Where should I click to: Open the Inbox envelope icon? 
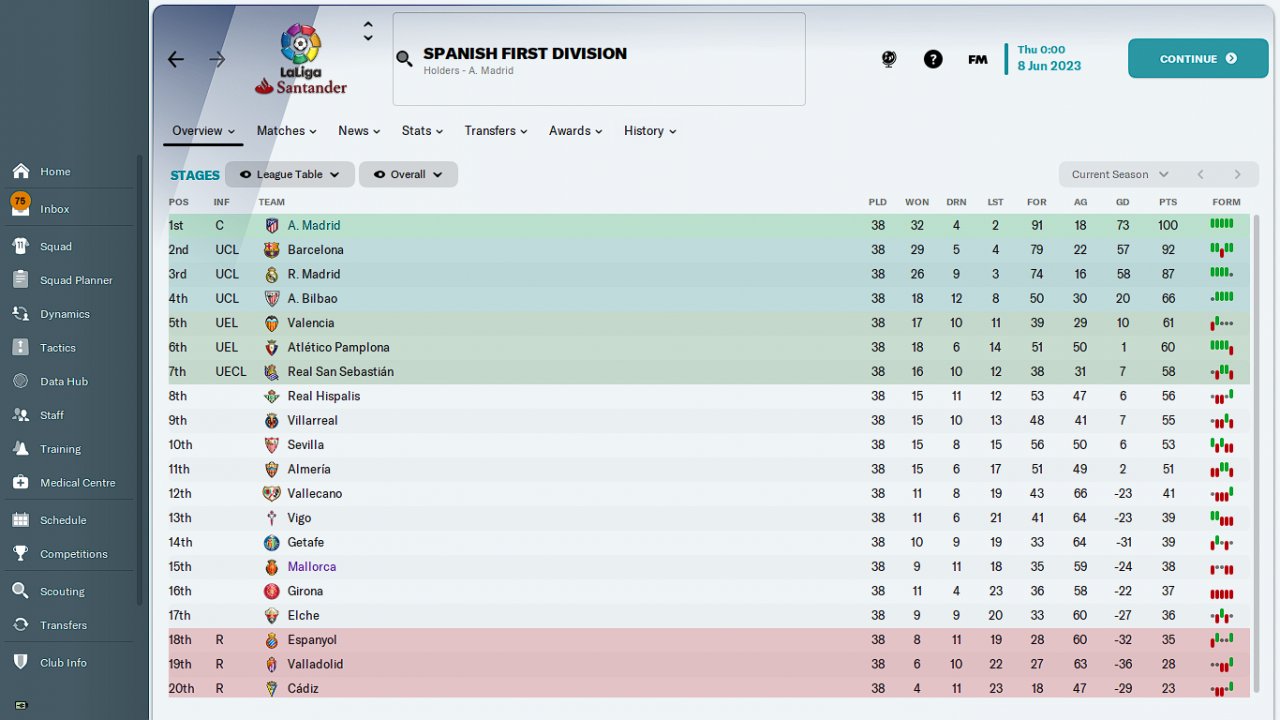click(20, 209)
